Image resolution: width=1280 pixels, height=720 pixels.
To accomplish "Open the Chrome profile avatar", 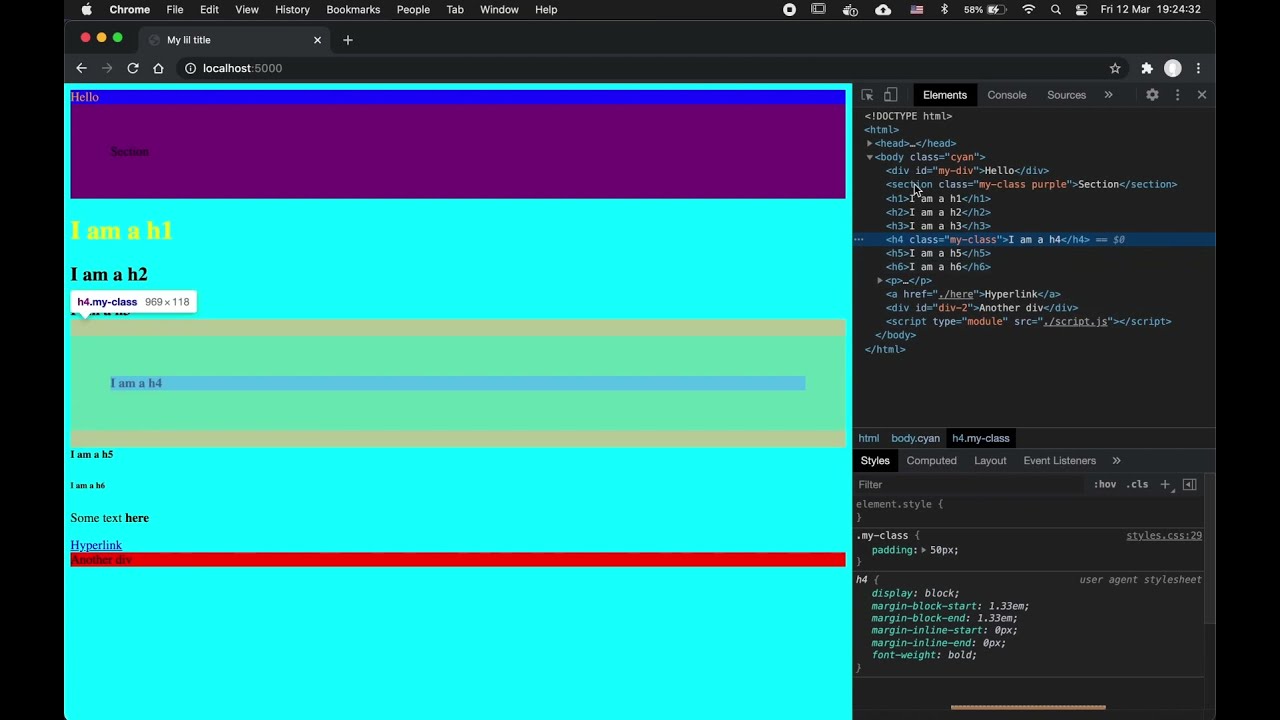I will click(1173, 68).
